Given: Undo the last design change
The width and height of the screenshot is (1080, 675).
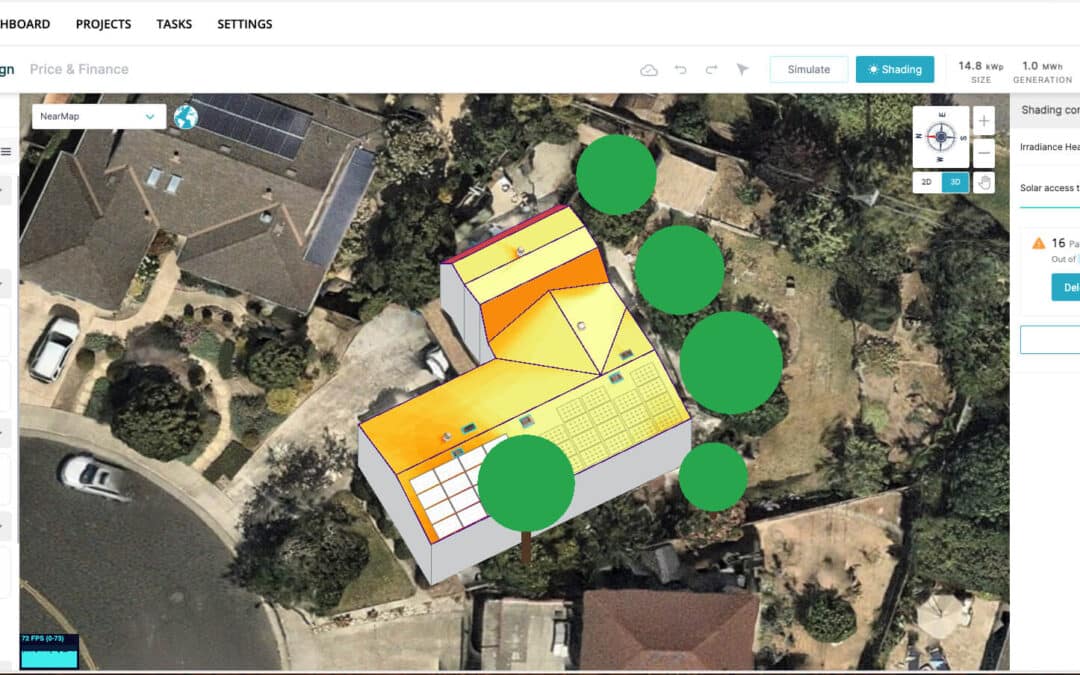Looking at the screenshot, I should click(681, 69).
